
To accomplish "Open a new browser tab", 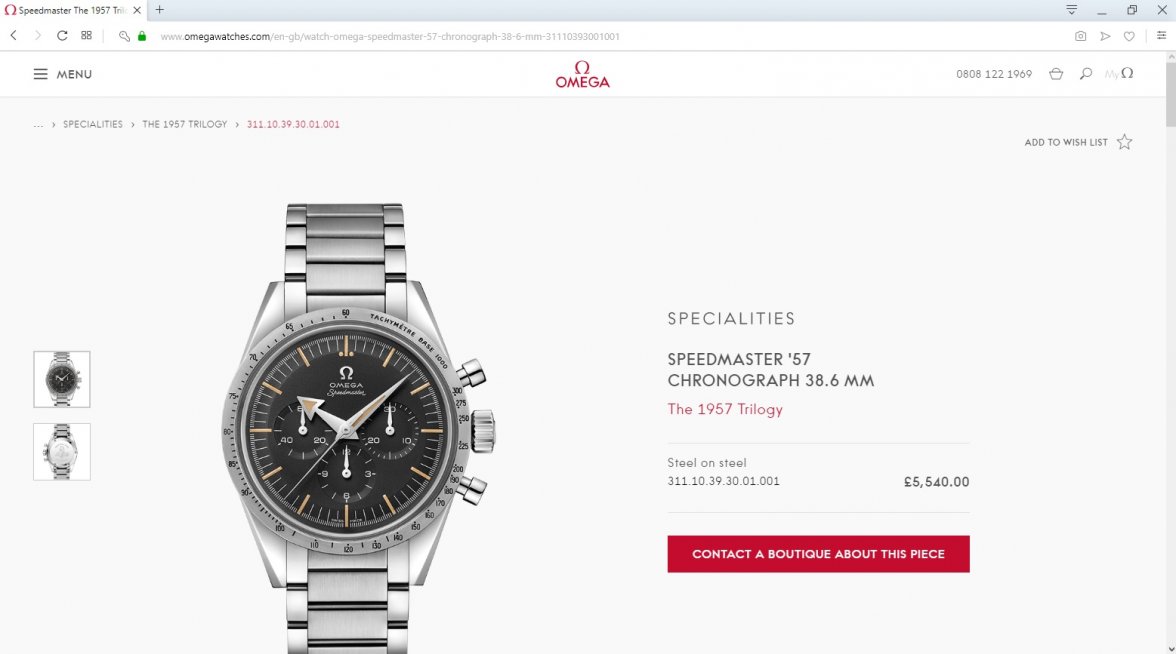I will point(160,10).
